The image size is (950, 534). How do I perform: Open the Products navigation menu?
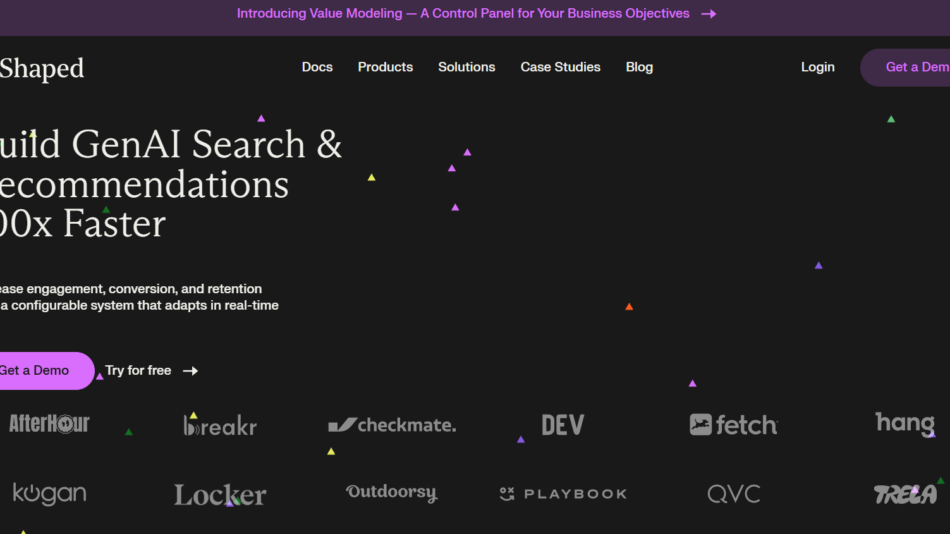[385, 67]
